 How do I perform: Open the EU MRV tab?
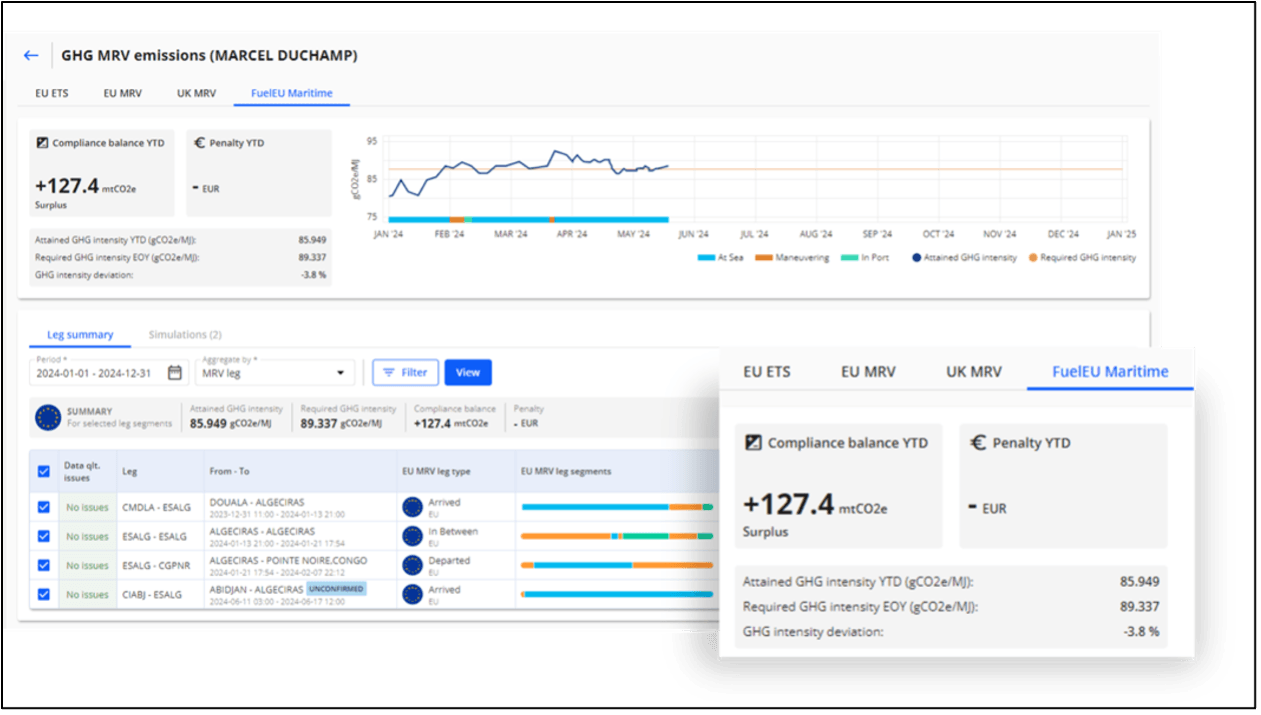pyautogui.click(x=124, y=93)
